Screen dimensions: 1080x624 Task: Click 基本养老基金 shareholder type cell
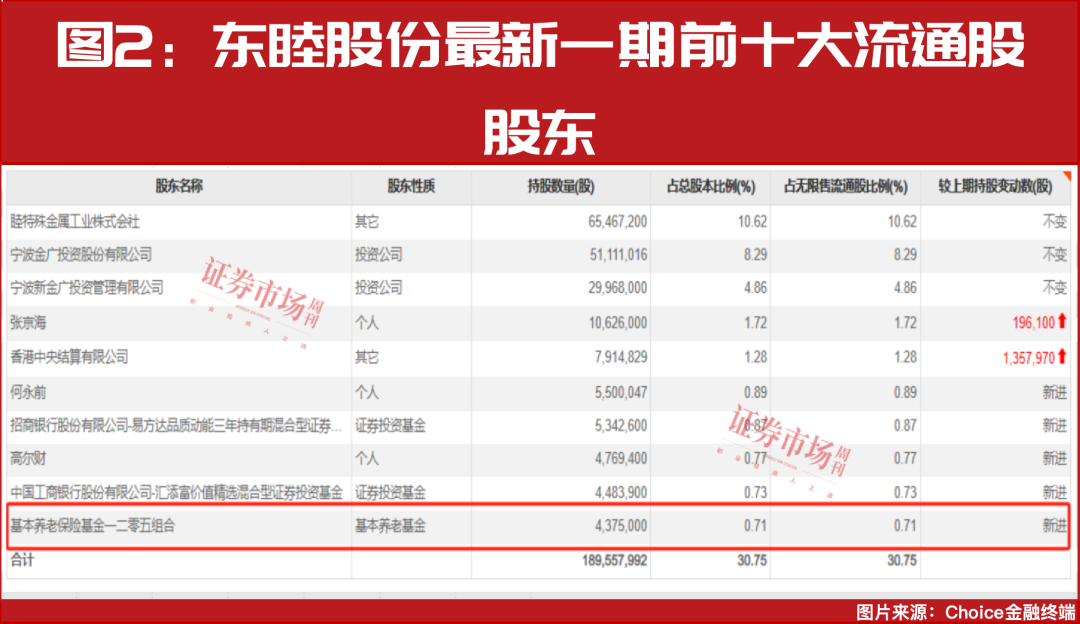tap(390, 526)
